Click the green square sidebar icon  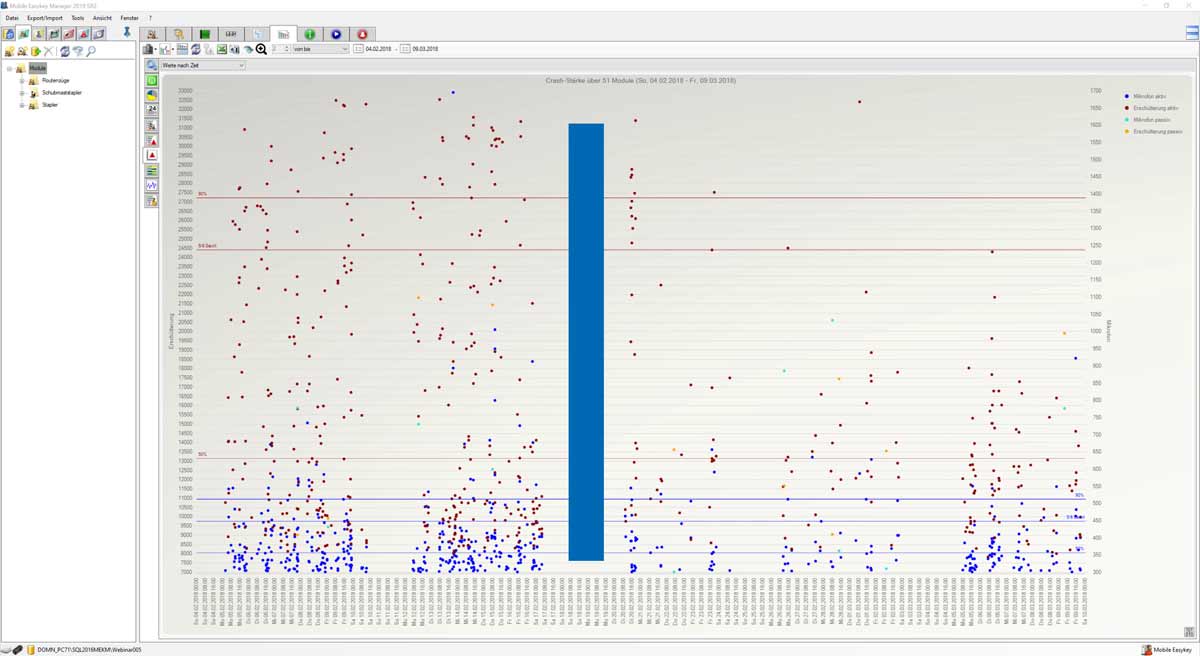click(151, 80)
